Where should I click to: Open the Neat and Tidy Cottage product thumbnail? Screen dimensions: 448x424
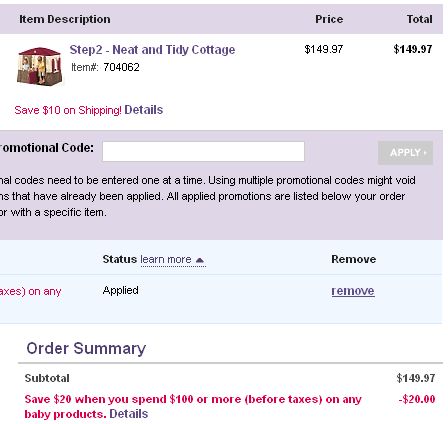(40, 66)
